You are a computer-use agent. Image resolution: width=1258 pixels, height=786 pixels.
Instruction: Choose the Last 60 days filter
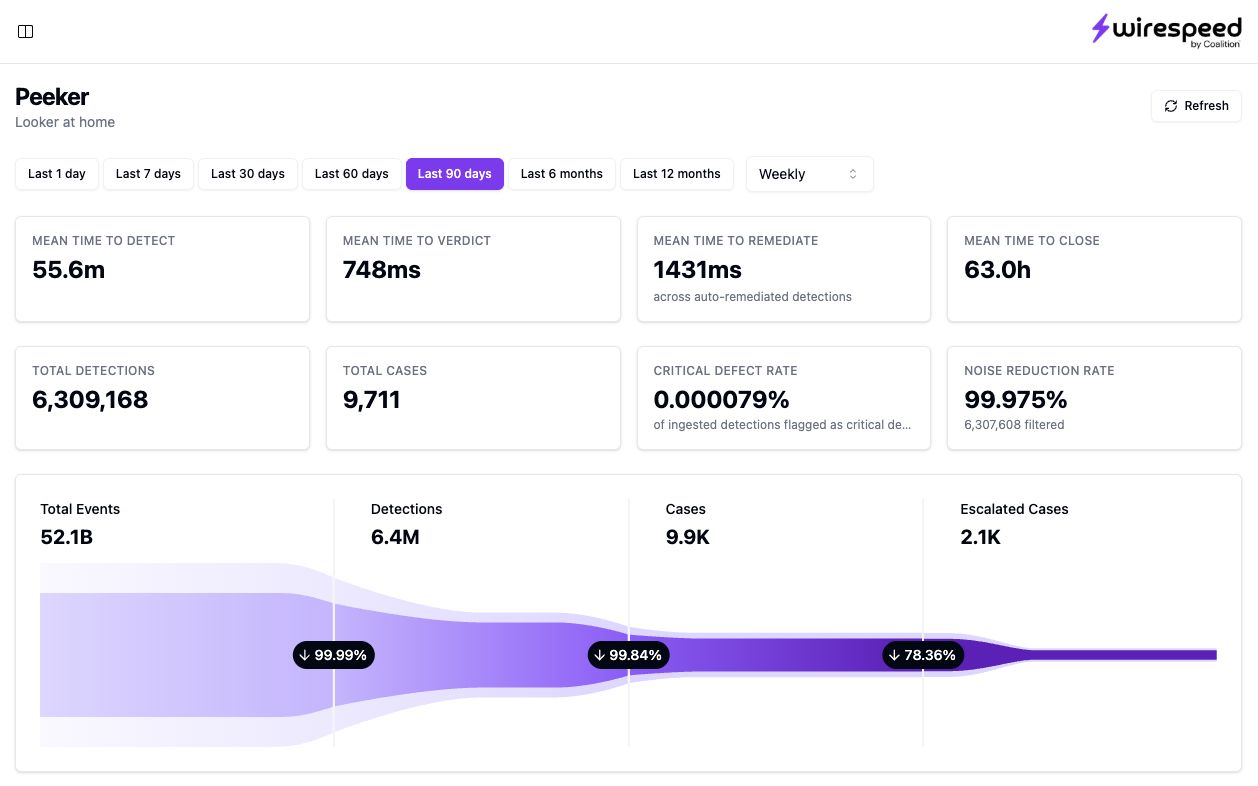pos(352,174)
